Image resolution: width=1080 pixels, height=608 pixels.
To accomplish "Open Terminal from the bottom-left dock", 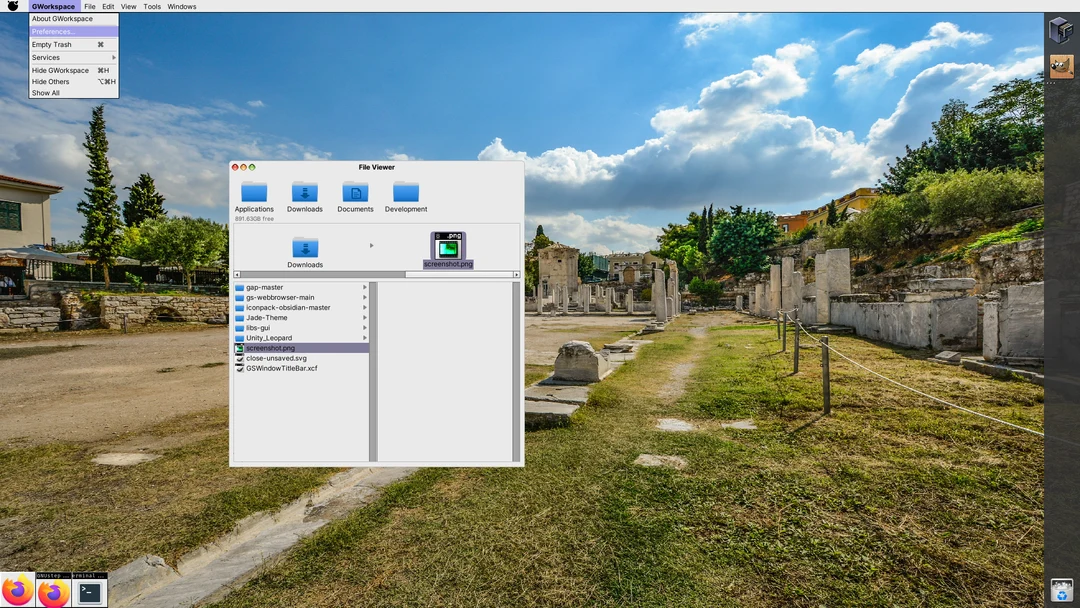I will pyautogui.click(x=88, y=591).
